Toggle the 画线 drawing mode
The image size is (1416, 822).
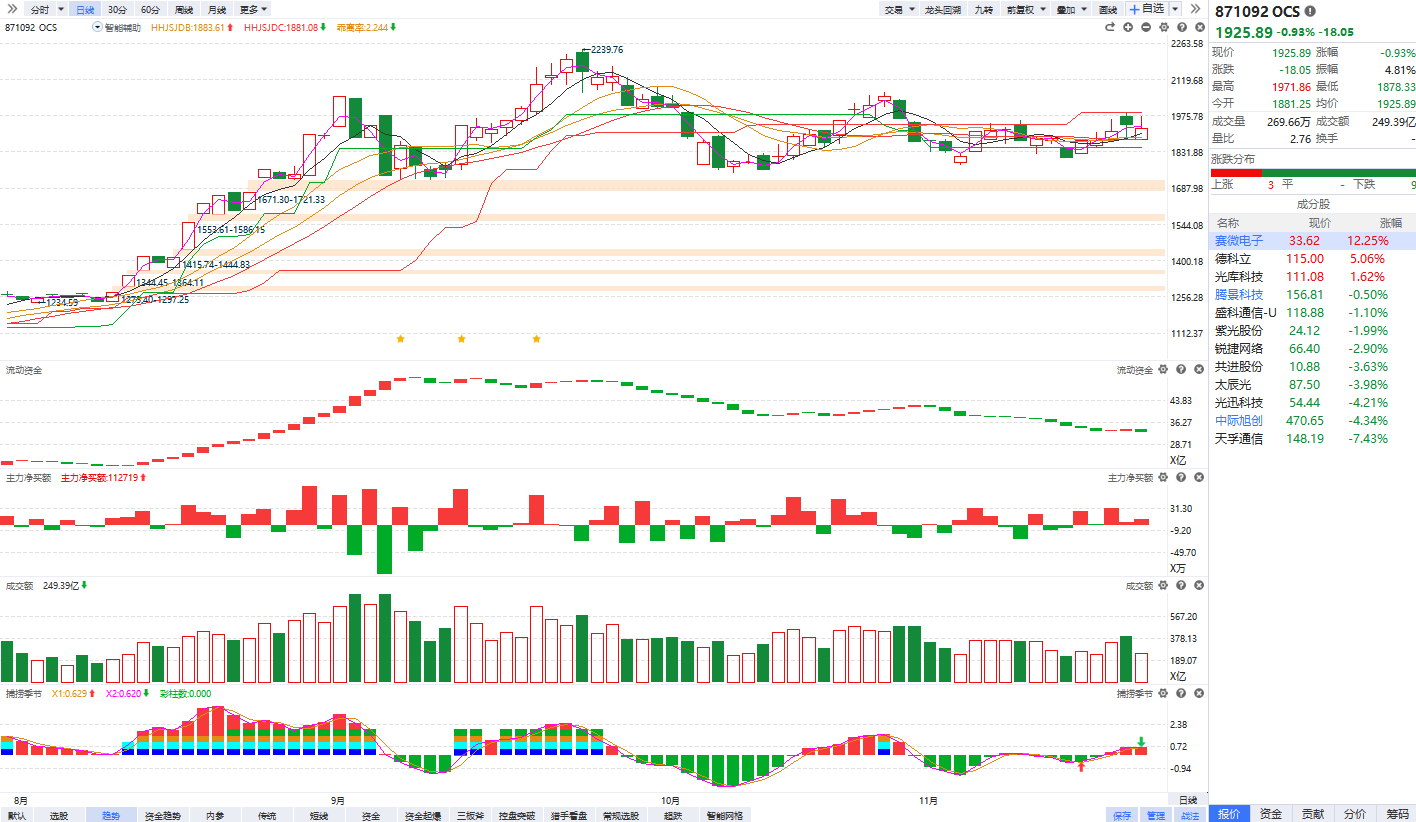point(1108,9)
